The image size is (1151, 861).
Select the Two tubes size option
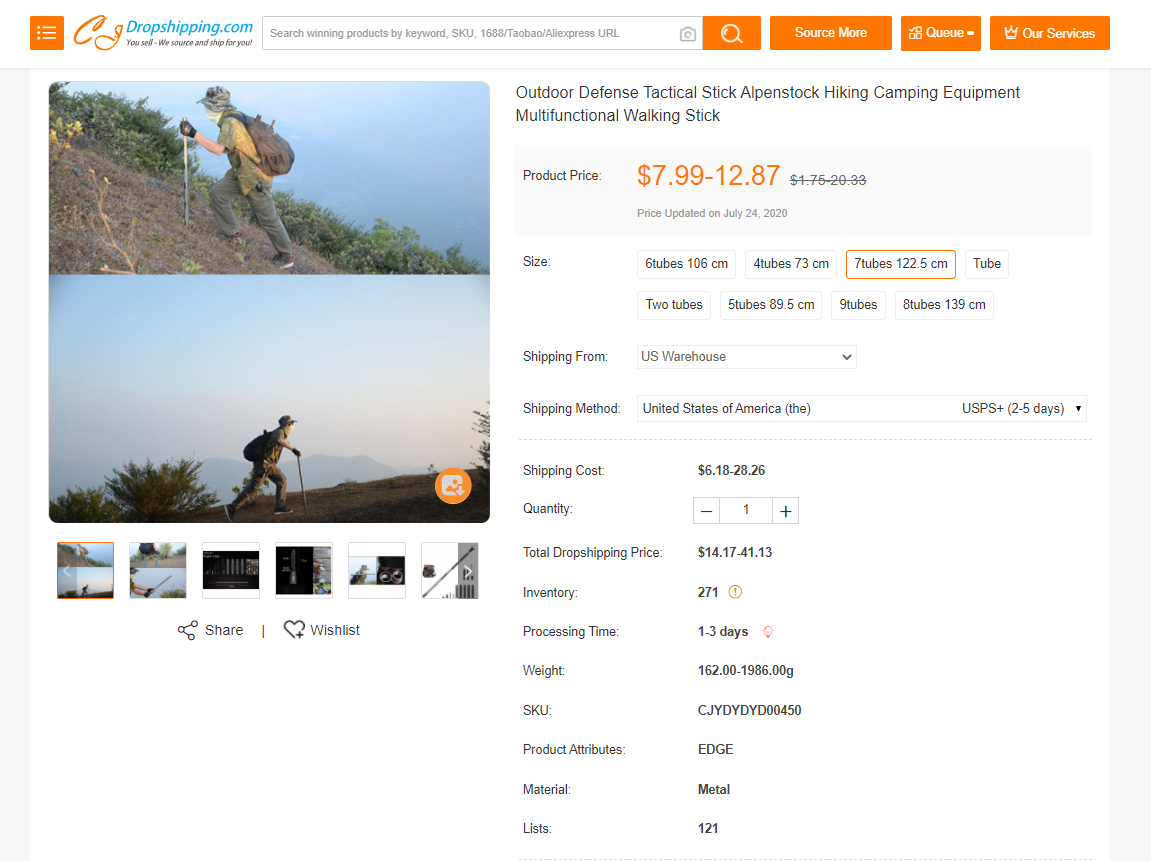coord(673,305)
